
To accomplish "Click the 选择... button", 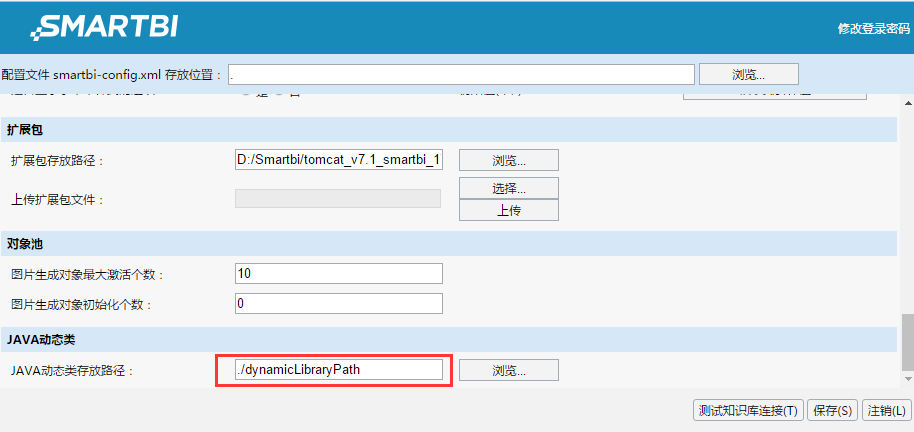I will coord(509,188).
